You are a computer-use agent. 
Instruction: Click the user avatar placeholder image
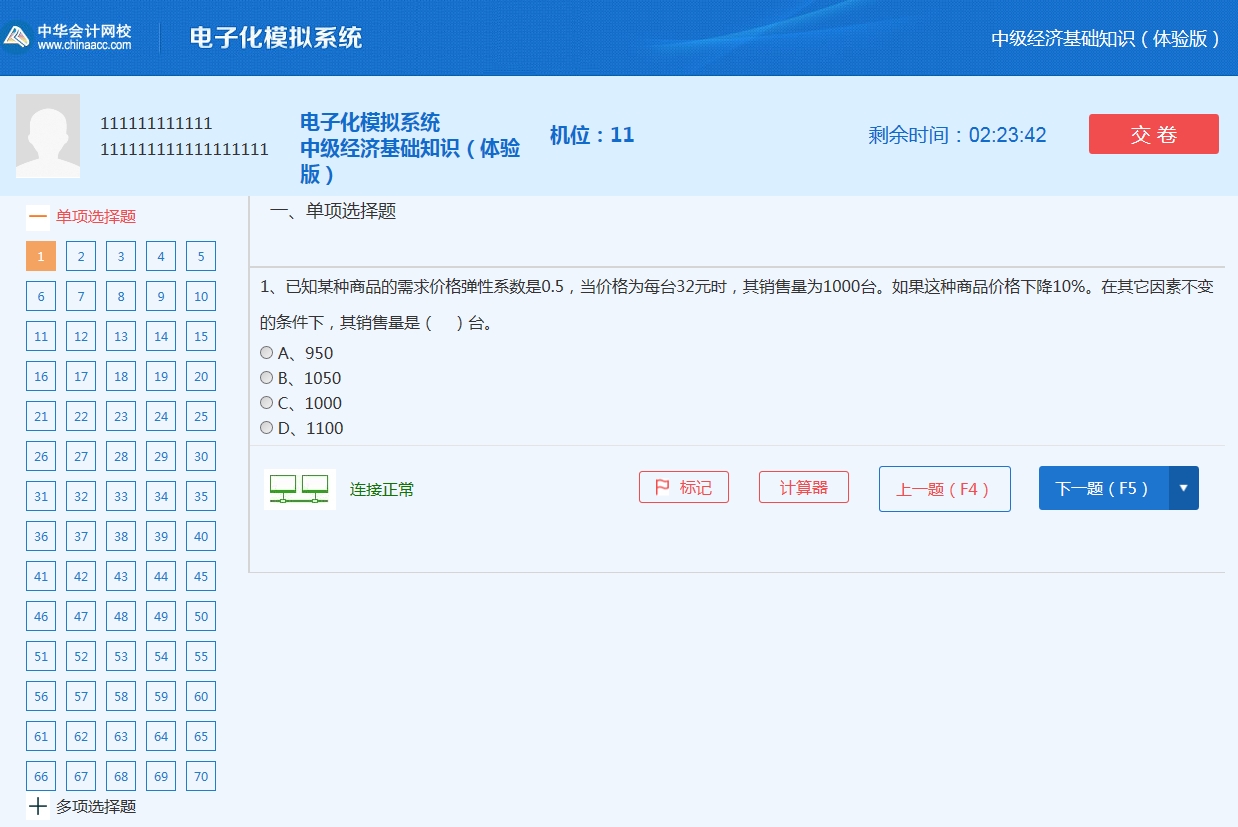48,134
